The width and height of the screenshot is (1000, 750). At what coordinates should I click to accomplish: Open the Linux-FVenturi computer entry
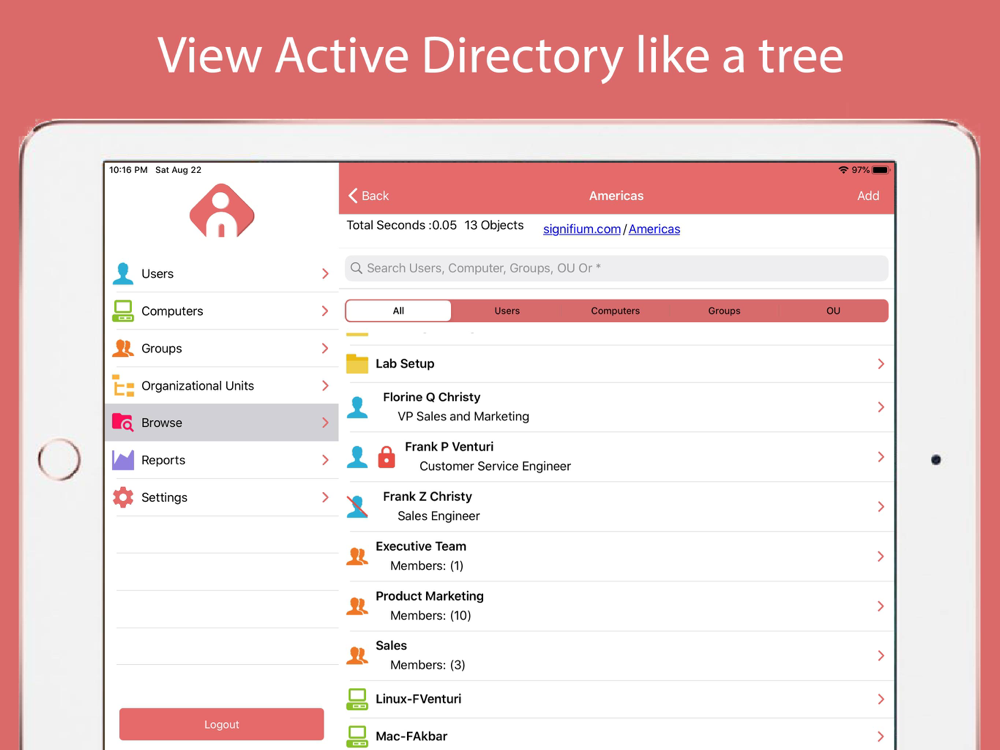(x=619, y=700)
